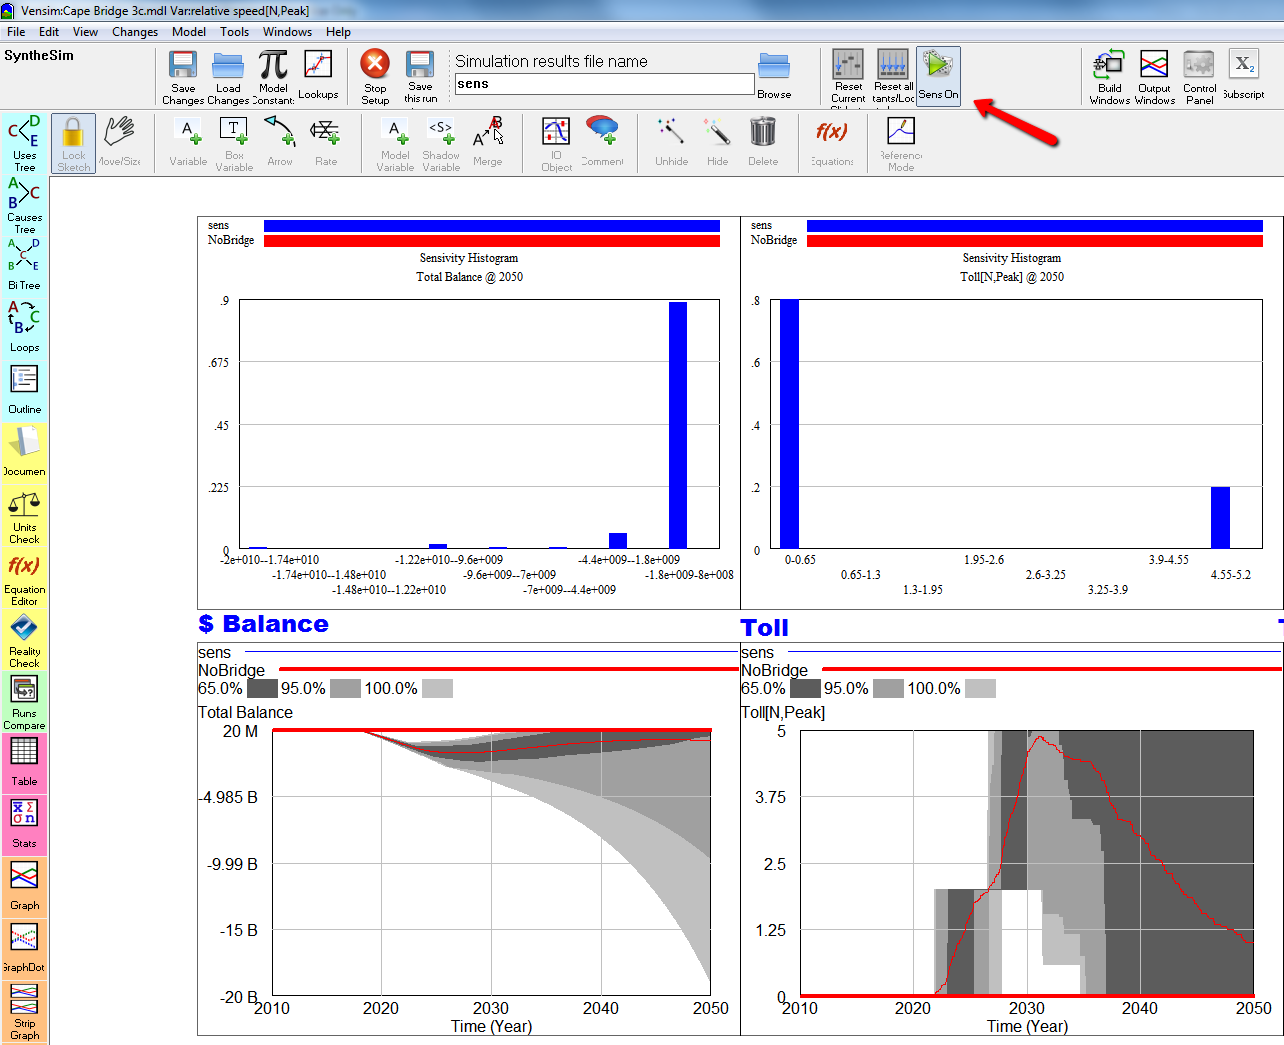Click the simulation results file name field
This screenshot has width=1284, height=1045.
click(x=604, y=84)
